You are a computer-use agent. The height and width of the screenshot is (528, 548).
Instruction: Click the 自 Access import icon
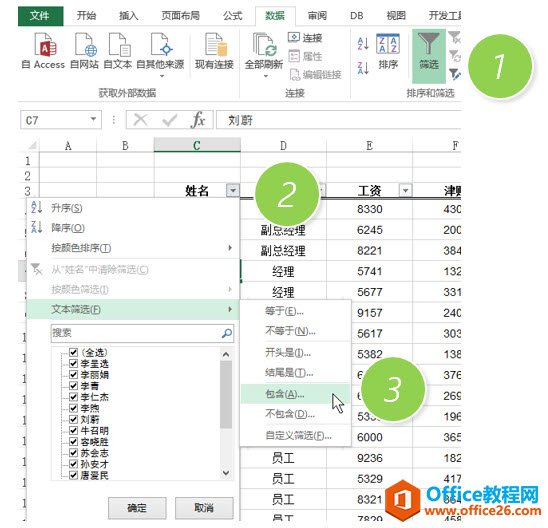coord(45,45)
